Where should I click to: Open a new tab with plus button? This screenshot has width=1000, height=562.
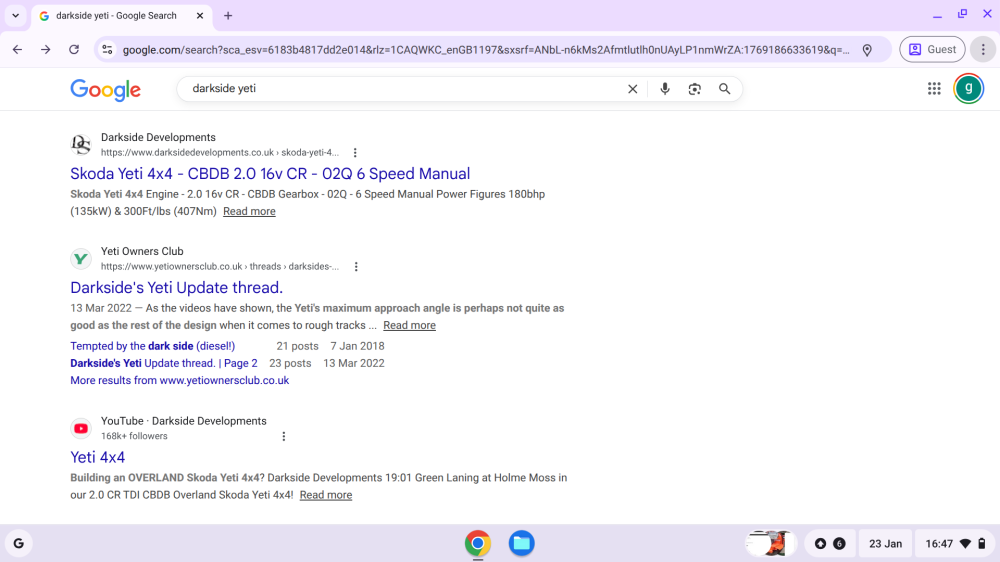[228, 16]
